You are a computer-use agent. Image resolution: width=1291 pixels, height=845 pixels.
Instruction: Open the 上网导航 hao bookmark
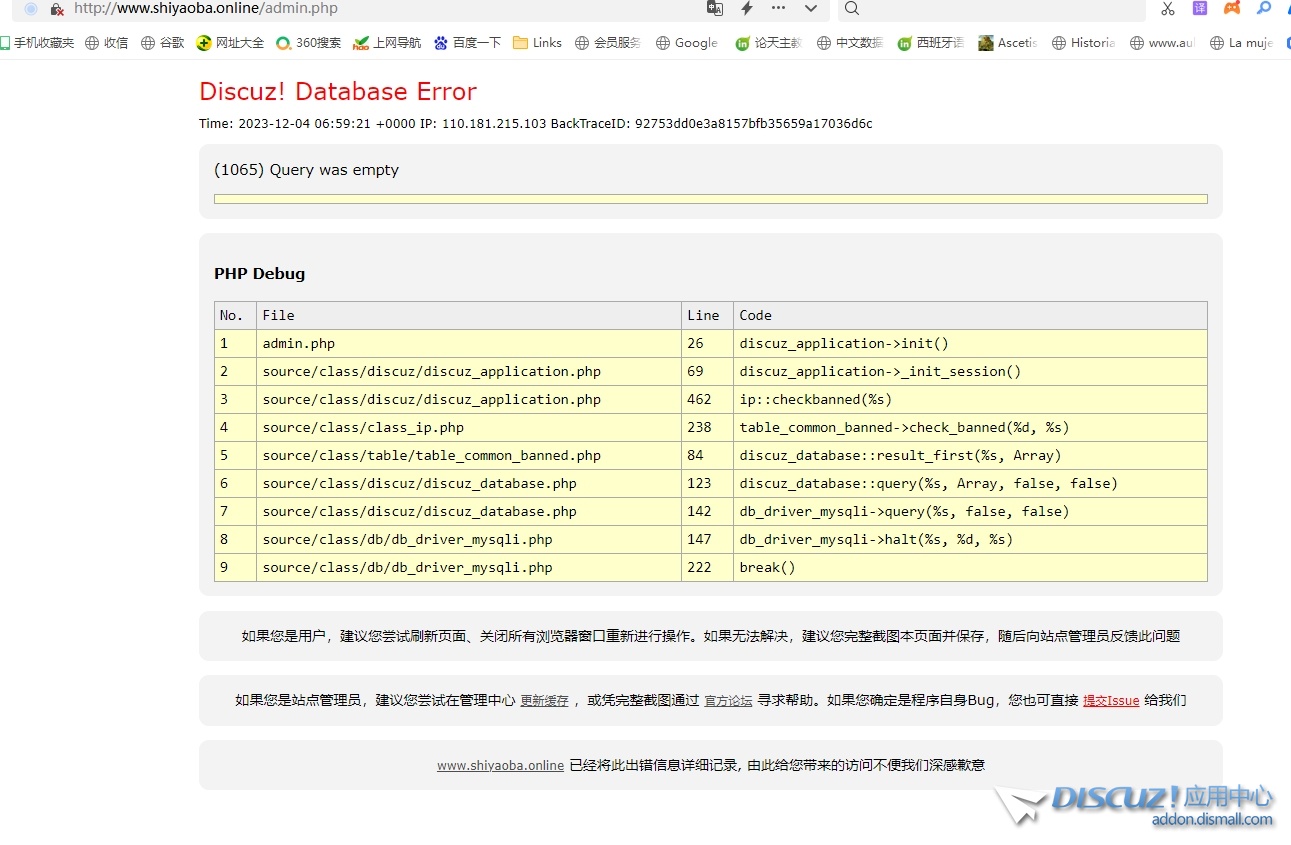tap(387, 43)
